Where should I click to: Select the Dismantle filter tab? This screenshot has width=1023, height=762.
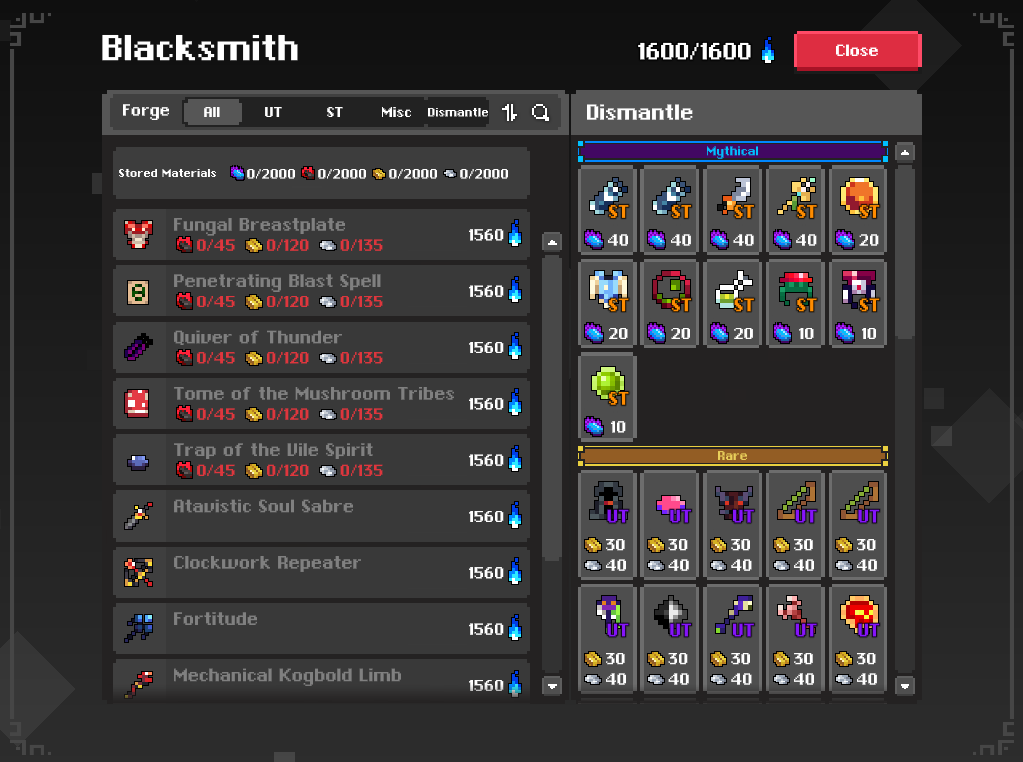pos(457,112)
